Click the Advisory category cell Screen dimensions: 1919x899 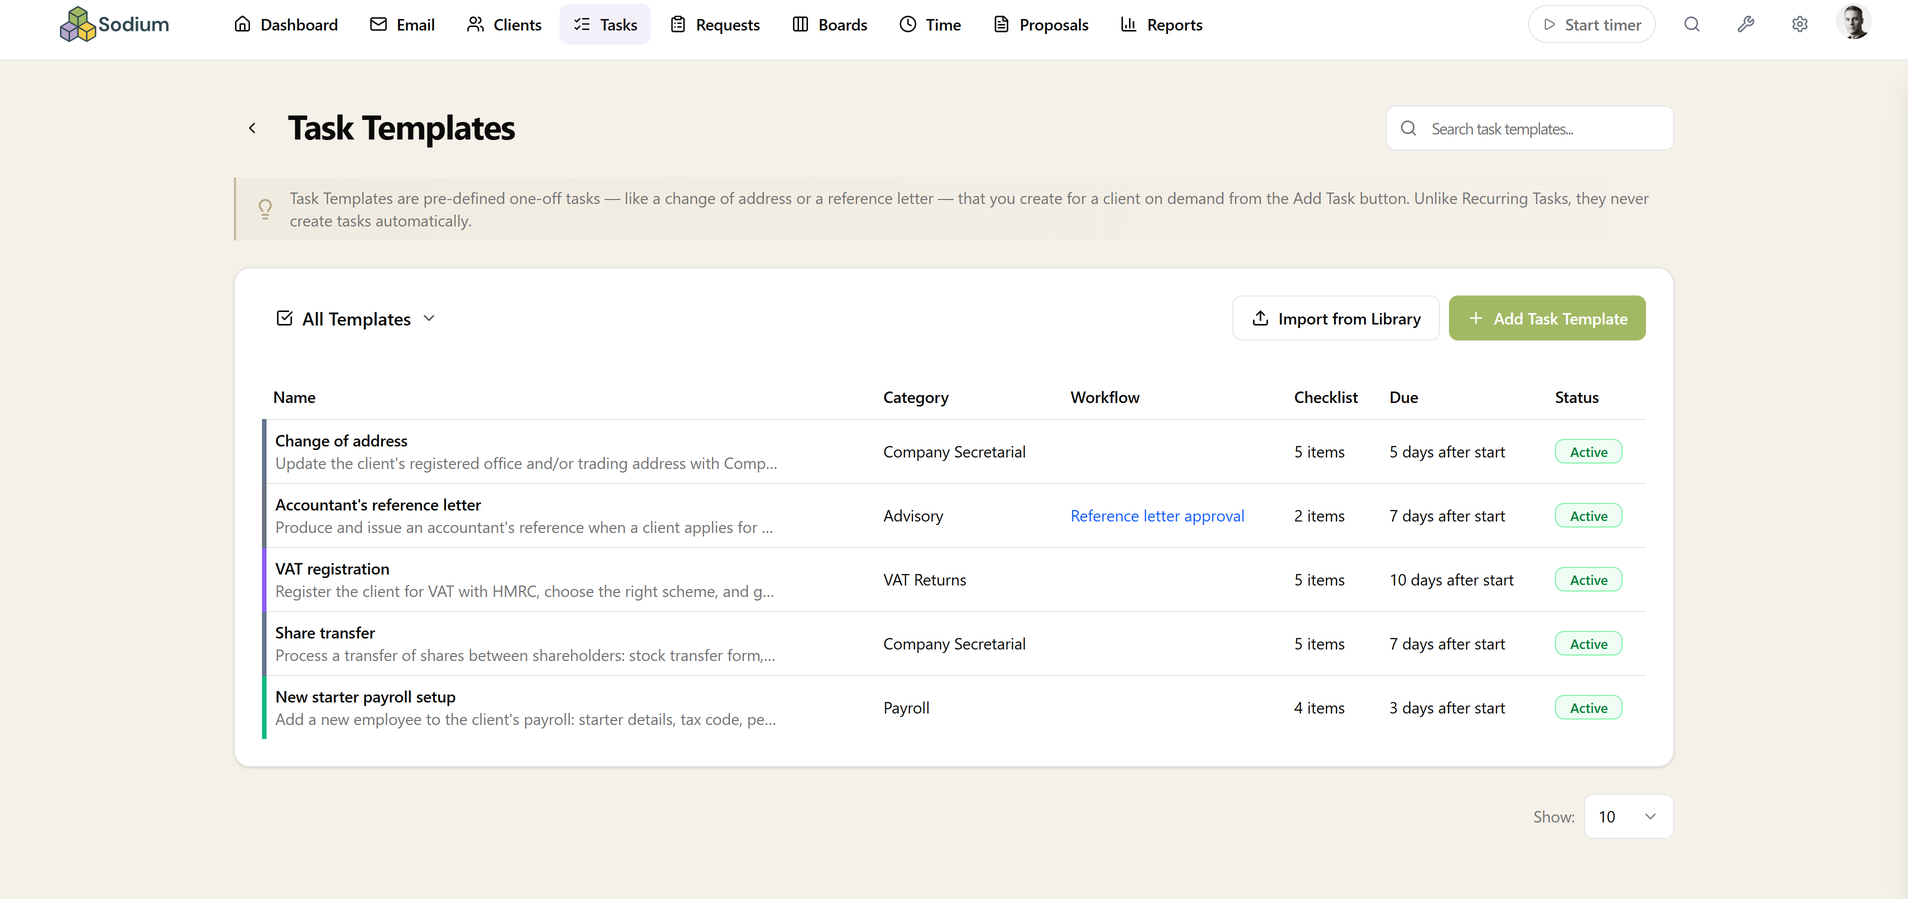pos(913,516)
